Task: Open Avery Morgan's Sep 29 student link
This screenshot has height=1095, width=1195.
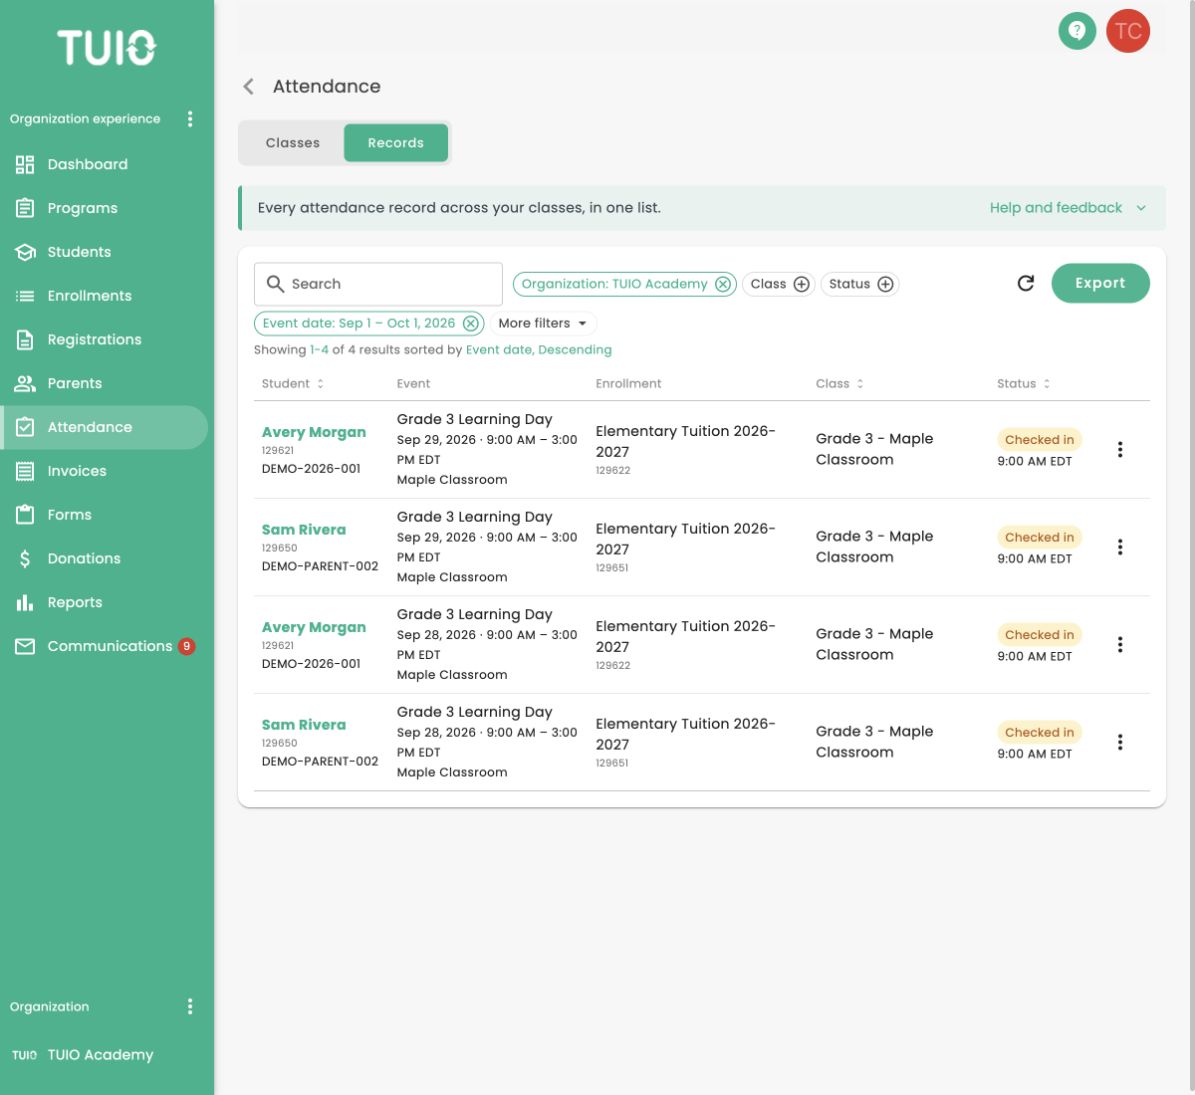Action: click(313, 432)
